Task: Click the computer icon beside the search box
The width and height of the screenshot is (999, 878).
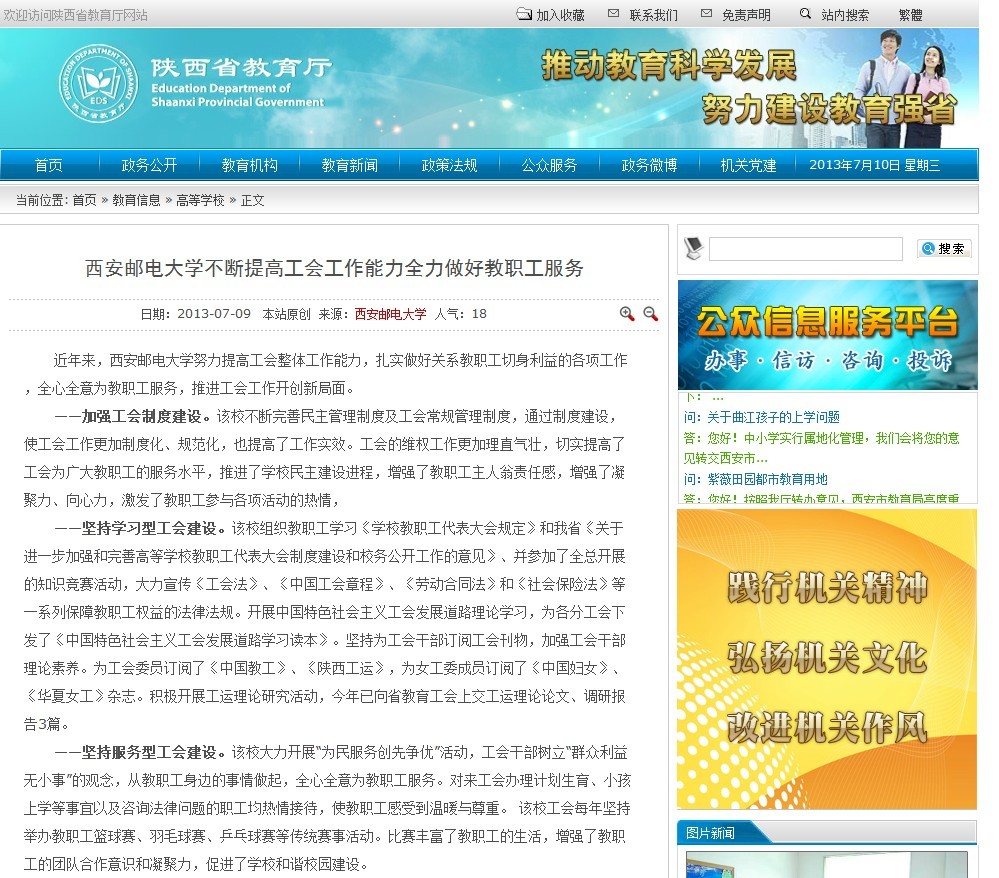Action: (x=693, y=248)
